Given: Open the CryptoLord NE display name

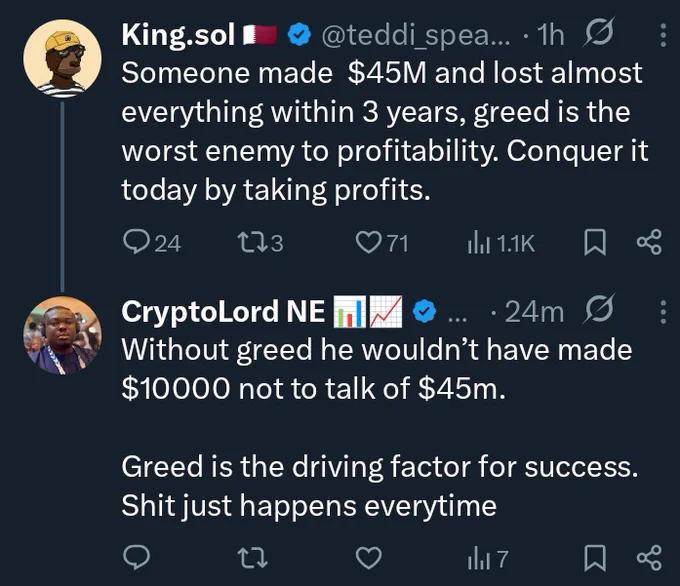Looking at the screenshot, I should pyautogui.click(x=223, y=311).
